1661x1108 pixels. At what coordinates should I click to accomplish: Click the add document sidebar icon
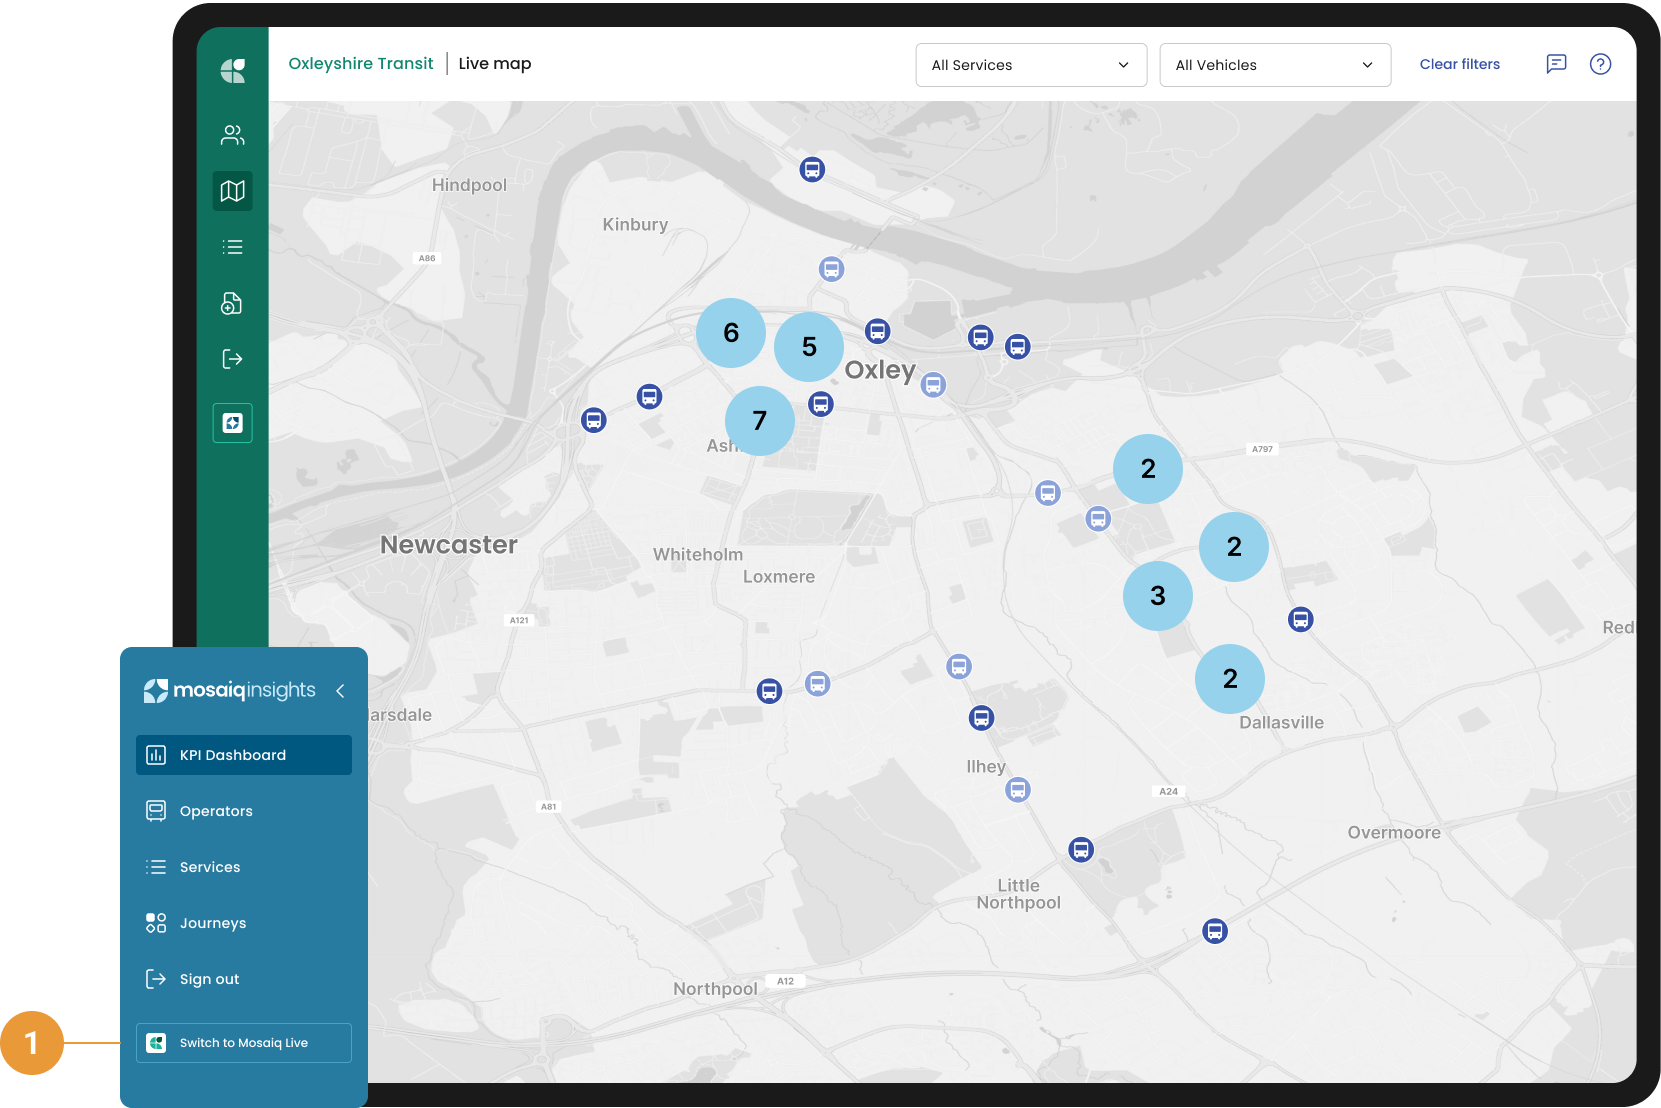click(232, 303)
